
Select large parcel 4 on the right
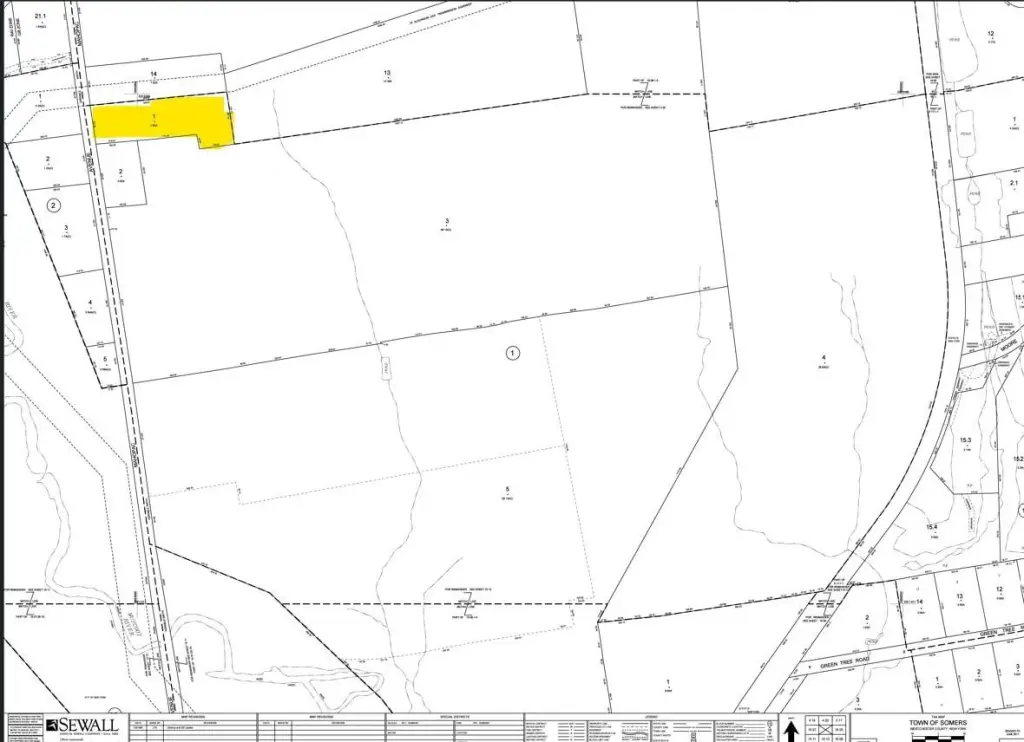pyautogui.click(x=823, y=358)
